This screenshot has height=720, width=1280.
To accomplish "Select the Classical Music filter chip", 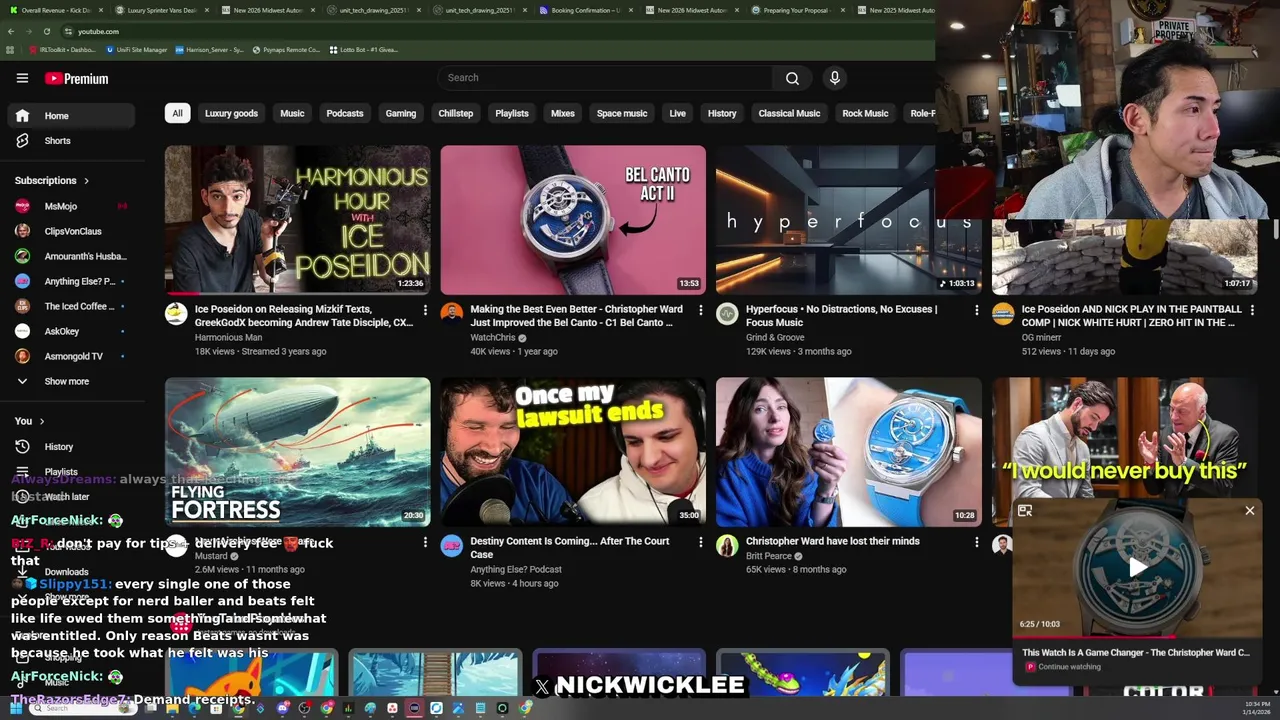I will point(789,113).
